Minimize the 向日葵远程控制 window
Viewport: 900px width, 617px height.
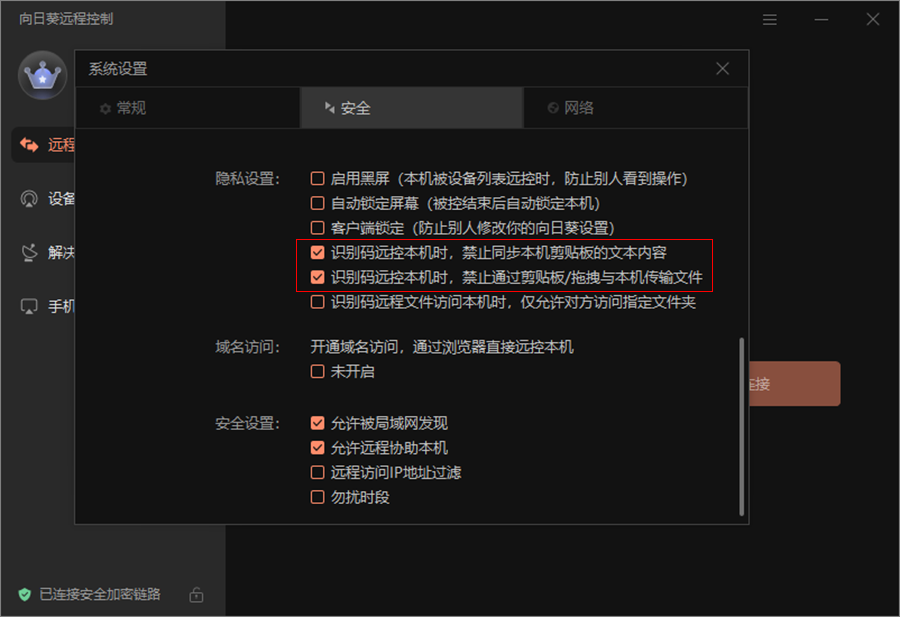click(821, 20)
